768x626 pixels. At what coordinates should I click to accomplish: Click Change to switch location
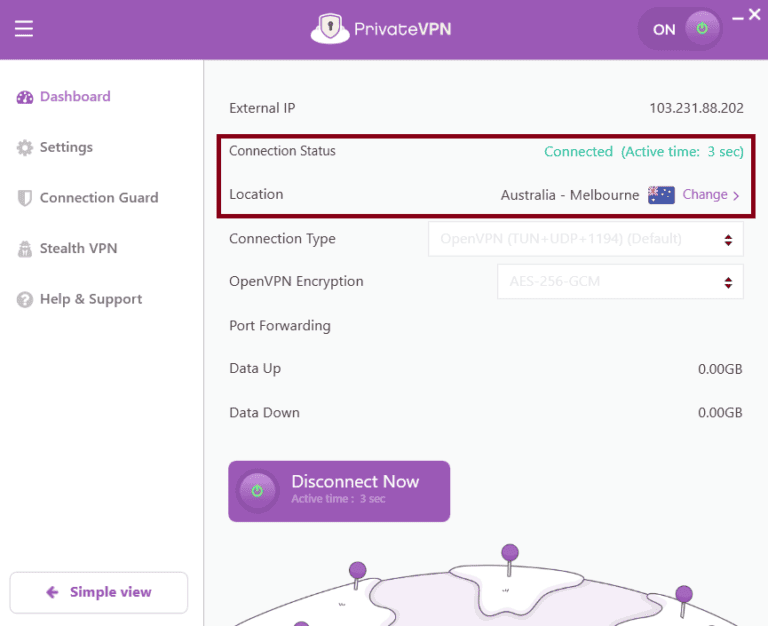pyautogui.click(x=705, y=194)
